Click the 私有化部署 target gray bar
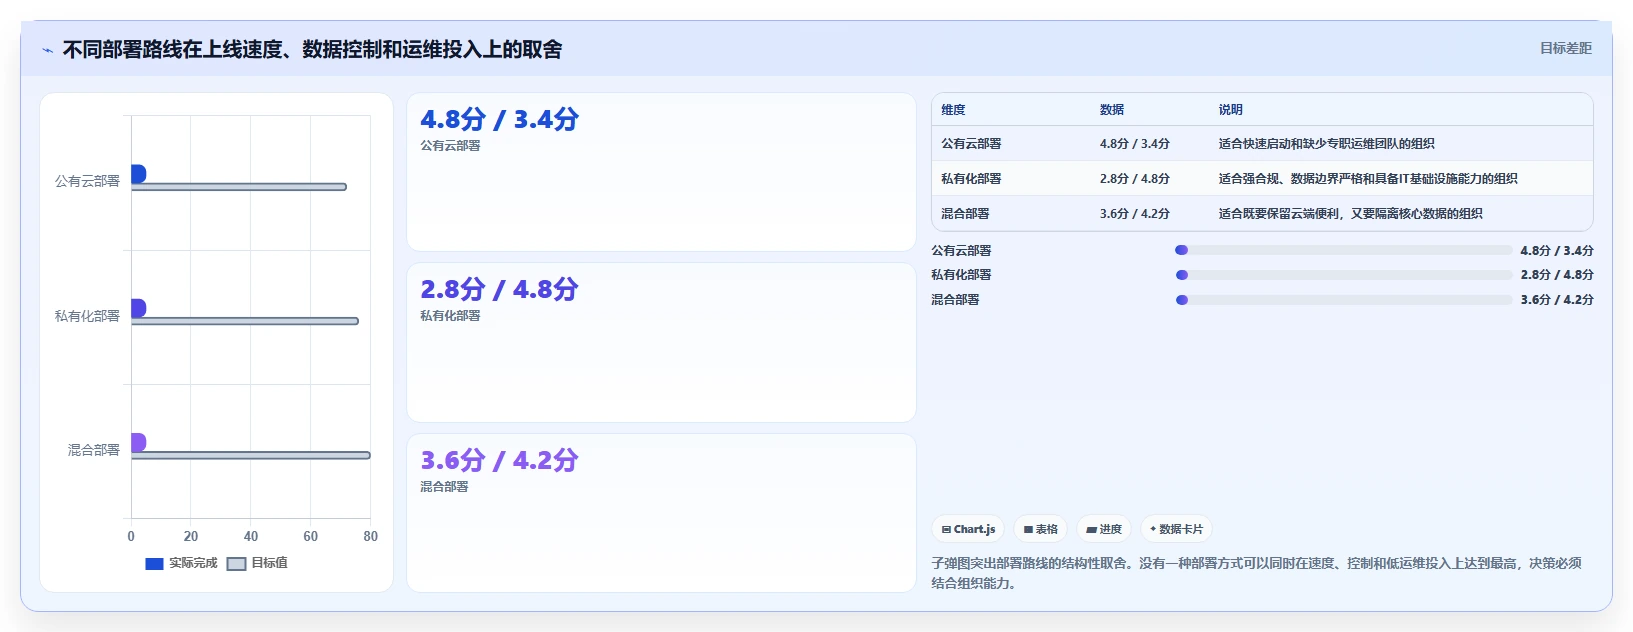1633x632 pixels. pos(245,321)
